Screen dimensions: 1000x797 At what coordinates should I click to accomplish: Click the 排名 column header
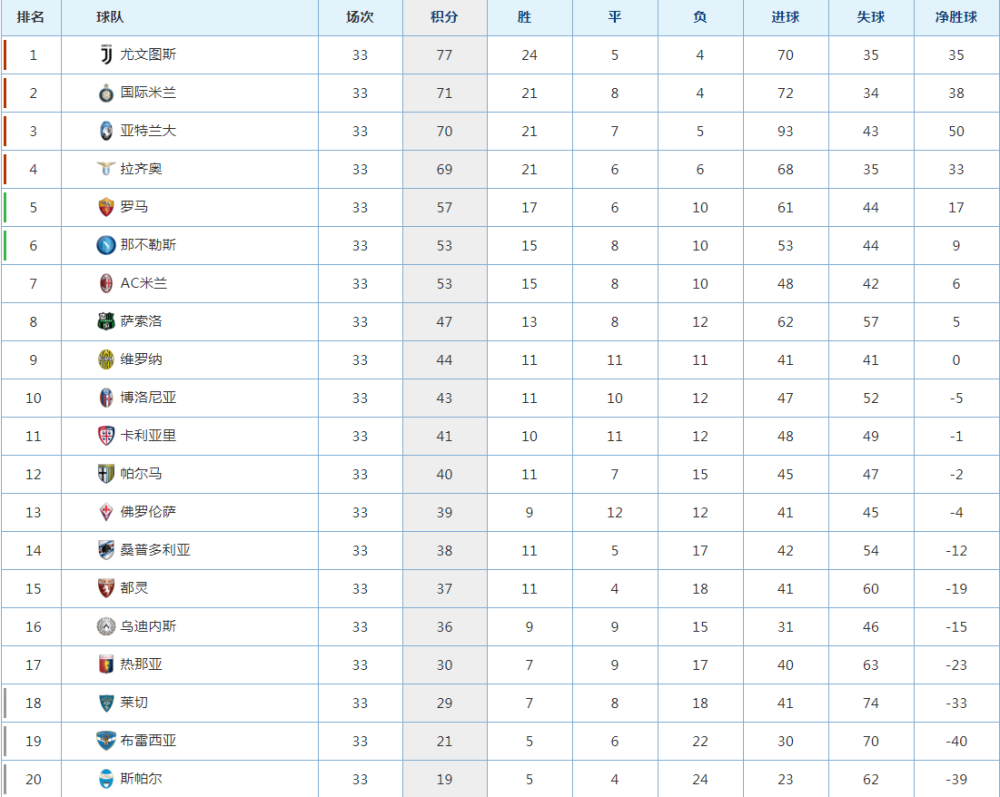tap(31, 17)
